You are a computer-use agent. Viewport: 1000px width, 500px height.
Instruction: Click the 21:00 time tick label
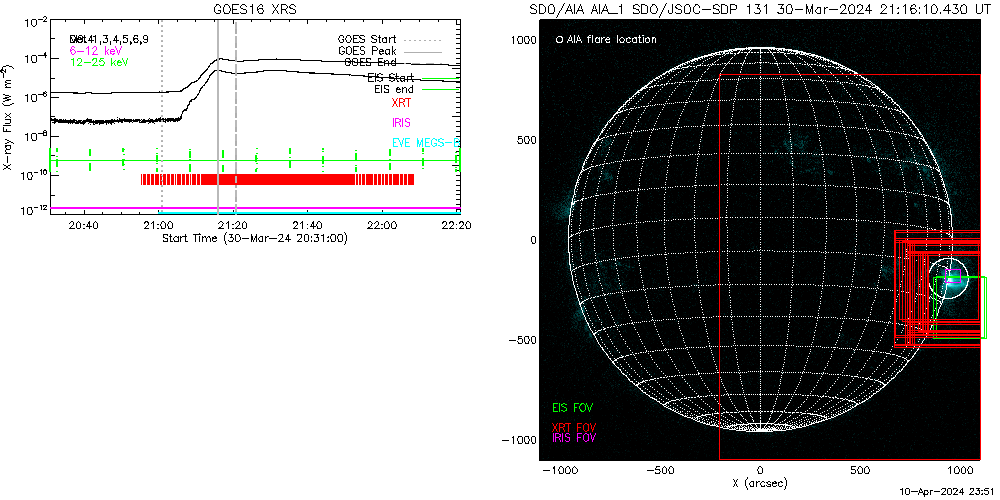coord(158,226)
